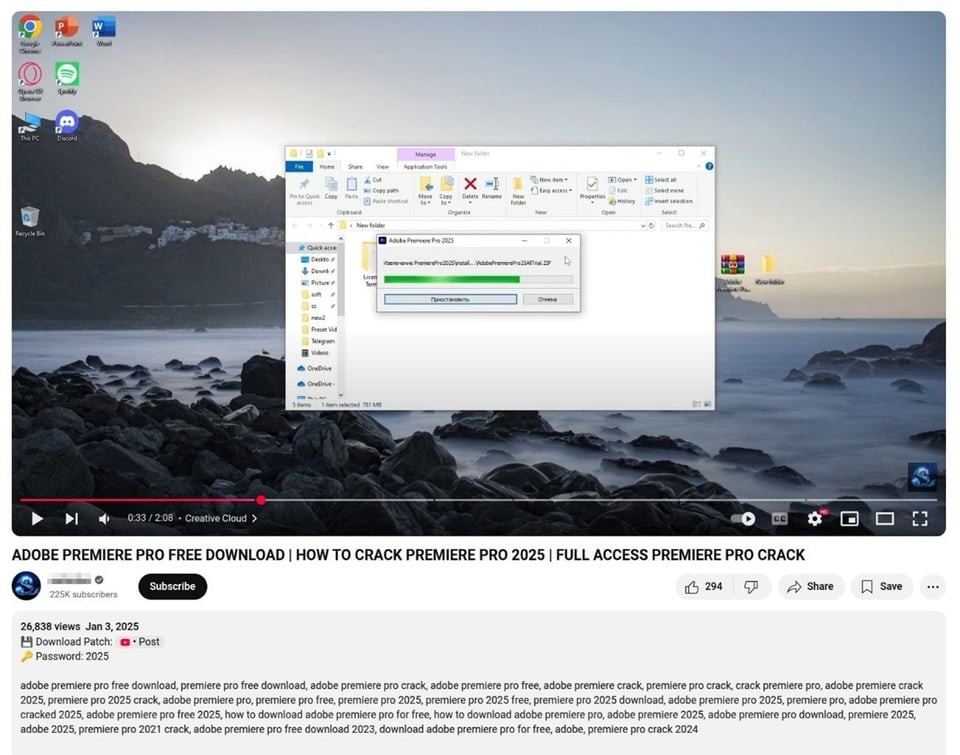Dislike the video with thumbs down

(x=751, y=587)
